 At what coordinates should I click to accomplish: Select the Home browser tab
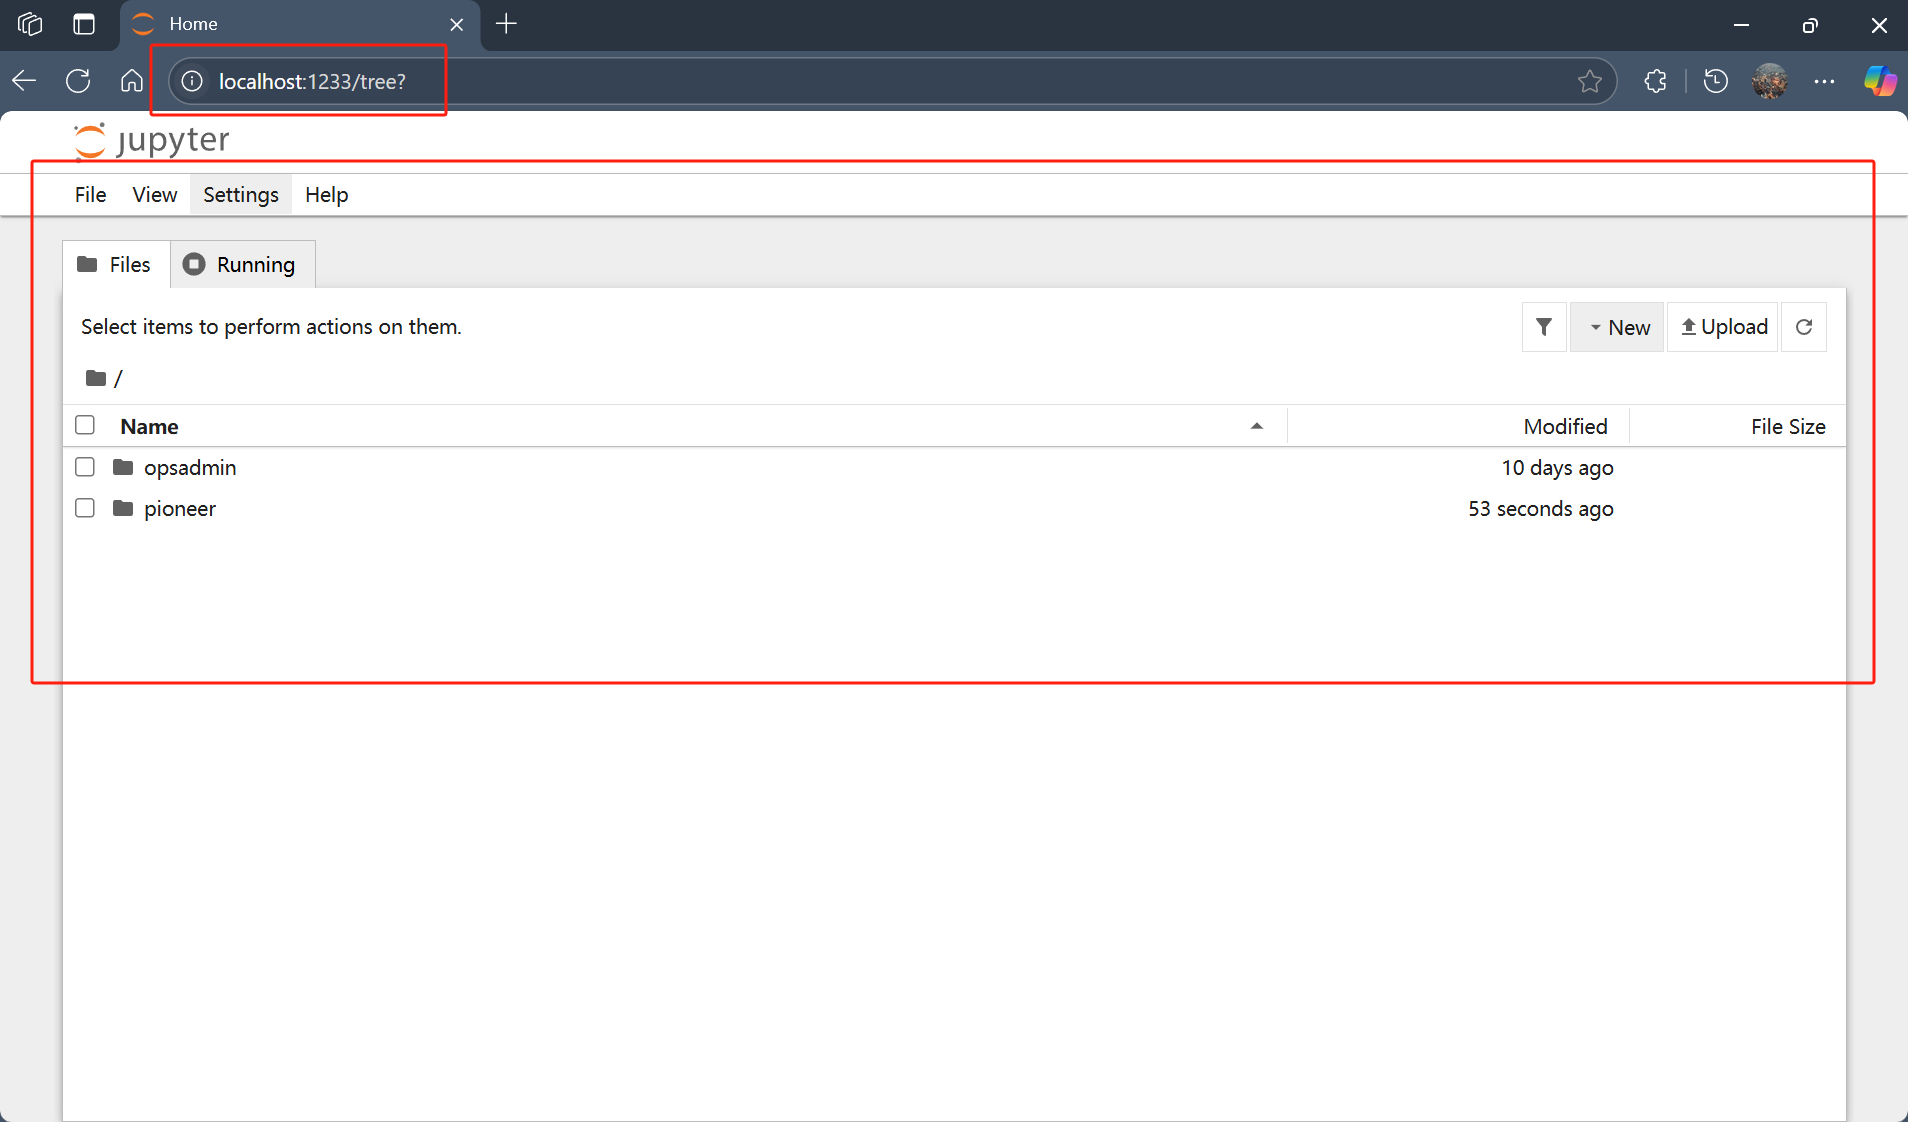coord(300,25)
